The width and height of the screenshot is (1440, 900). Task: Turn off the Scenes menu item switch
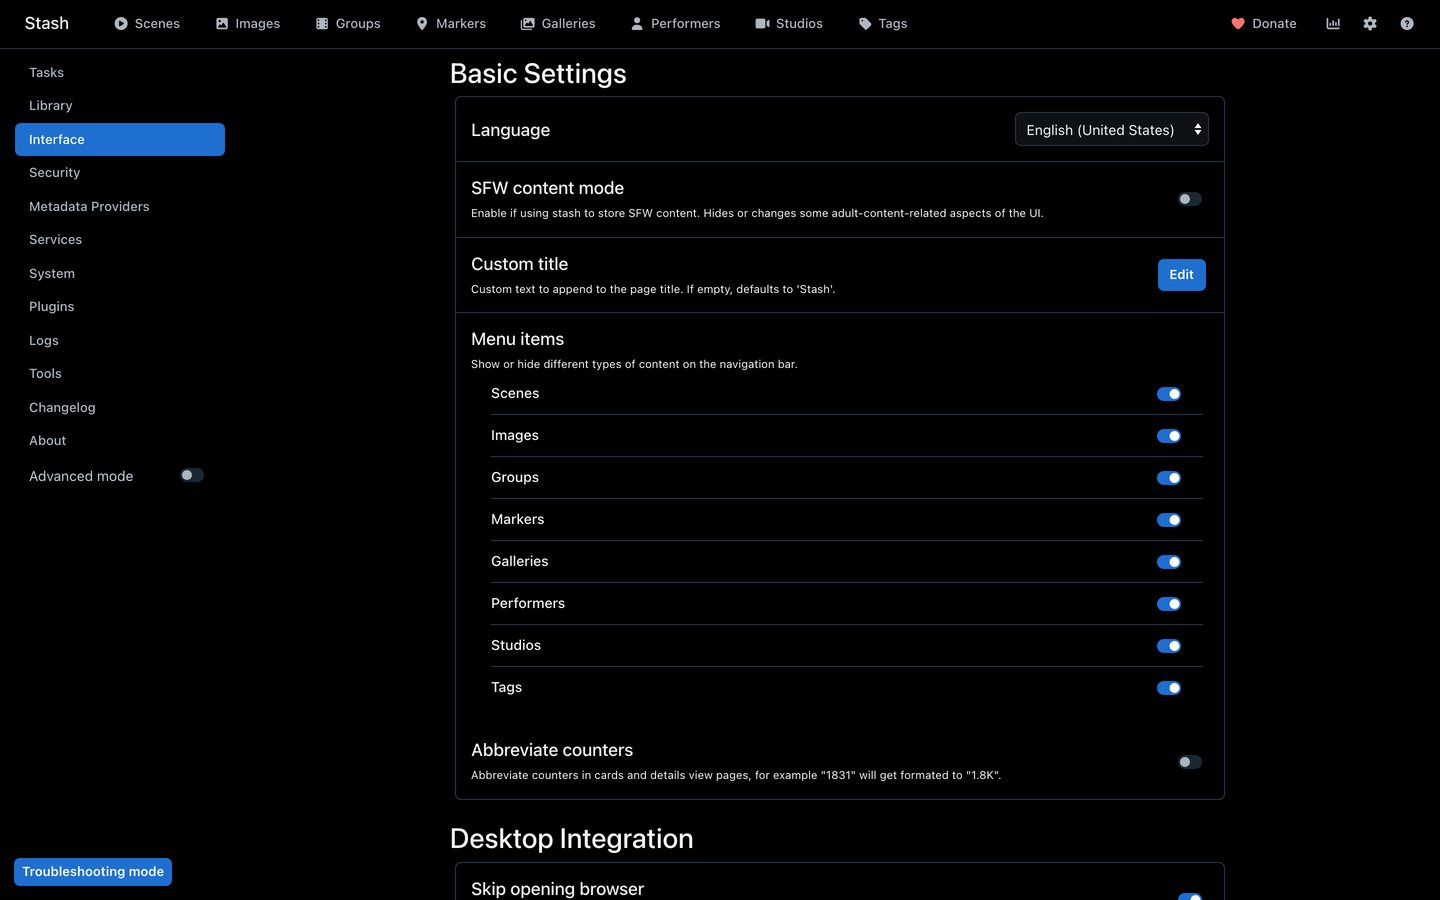(1169, 394)
